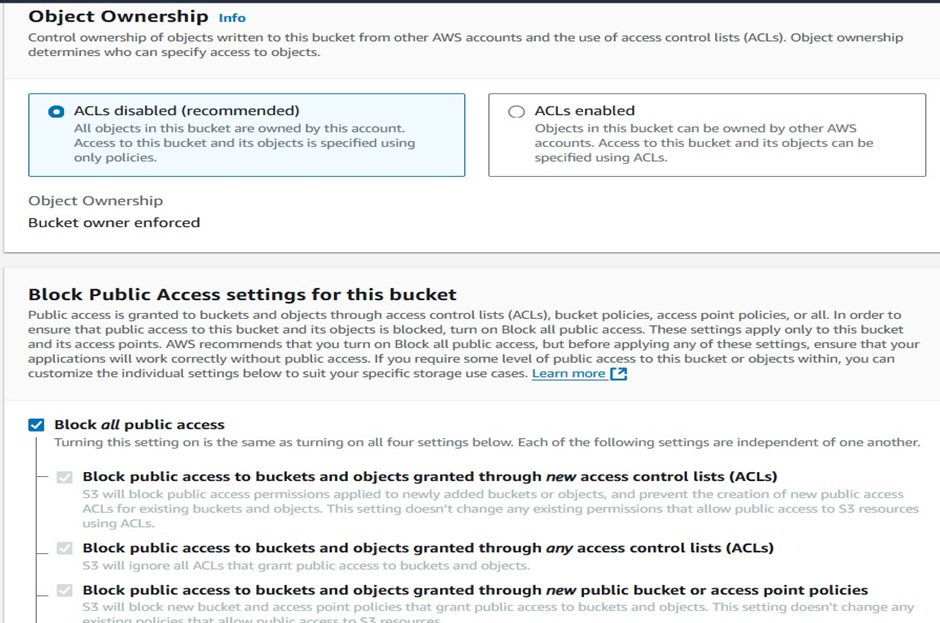Toggle checkbox for blocking new public bucket policies
The image size is (940, 623).
[x=65, y=590]
